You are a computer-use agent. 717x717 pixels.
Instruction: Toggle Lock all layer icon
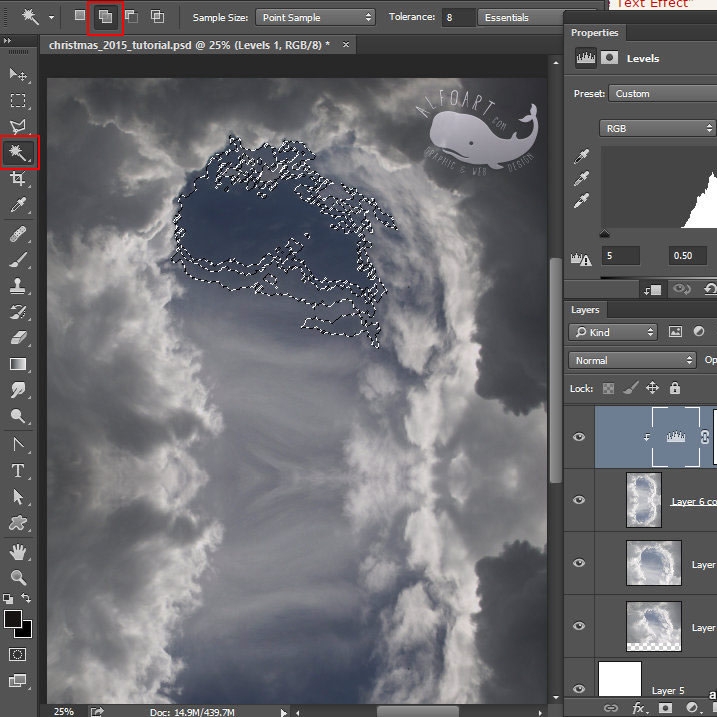click(x=675, y=388)
